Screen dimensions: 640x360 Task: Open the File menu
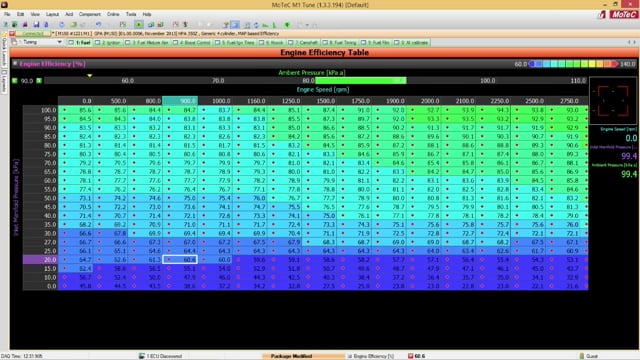click(7, 14)
